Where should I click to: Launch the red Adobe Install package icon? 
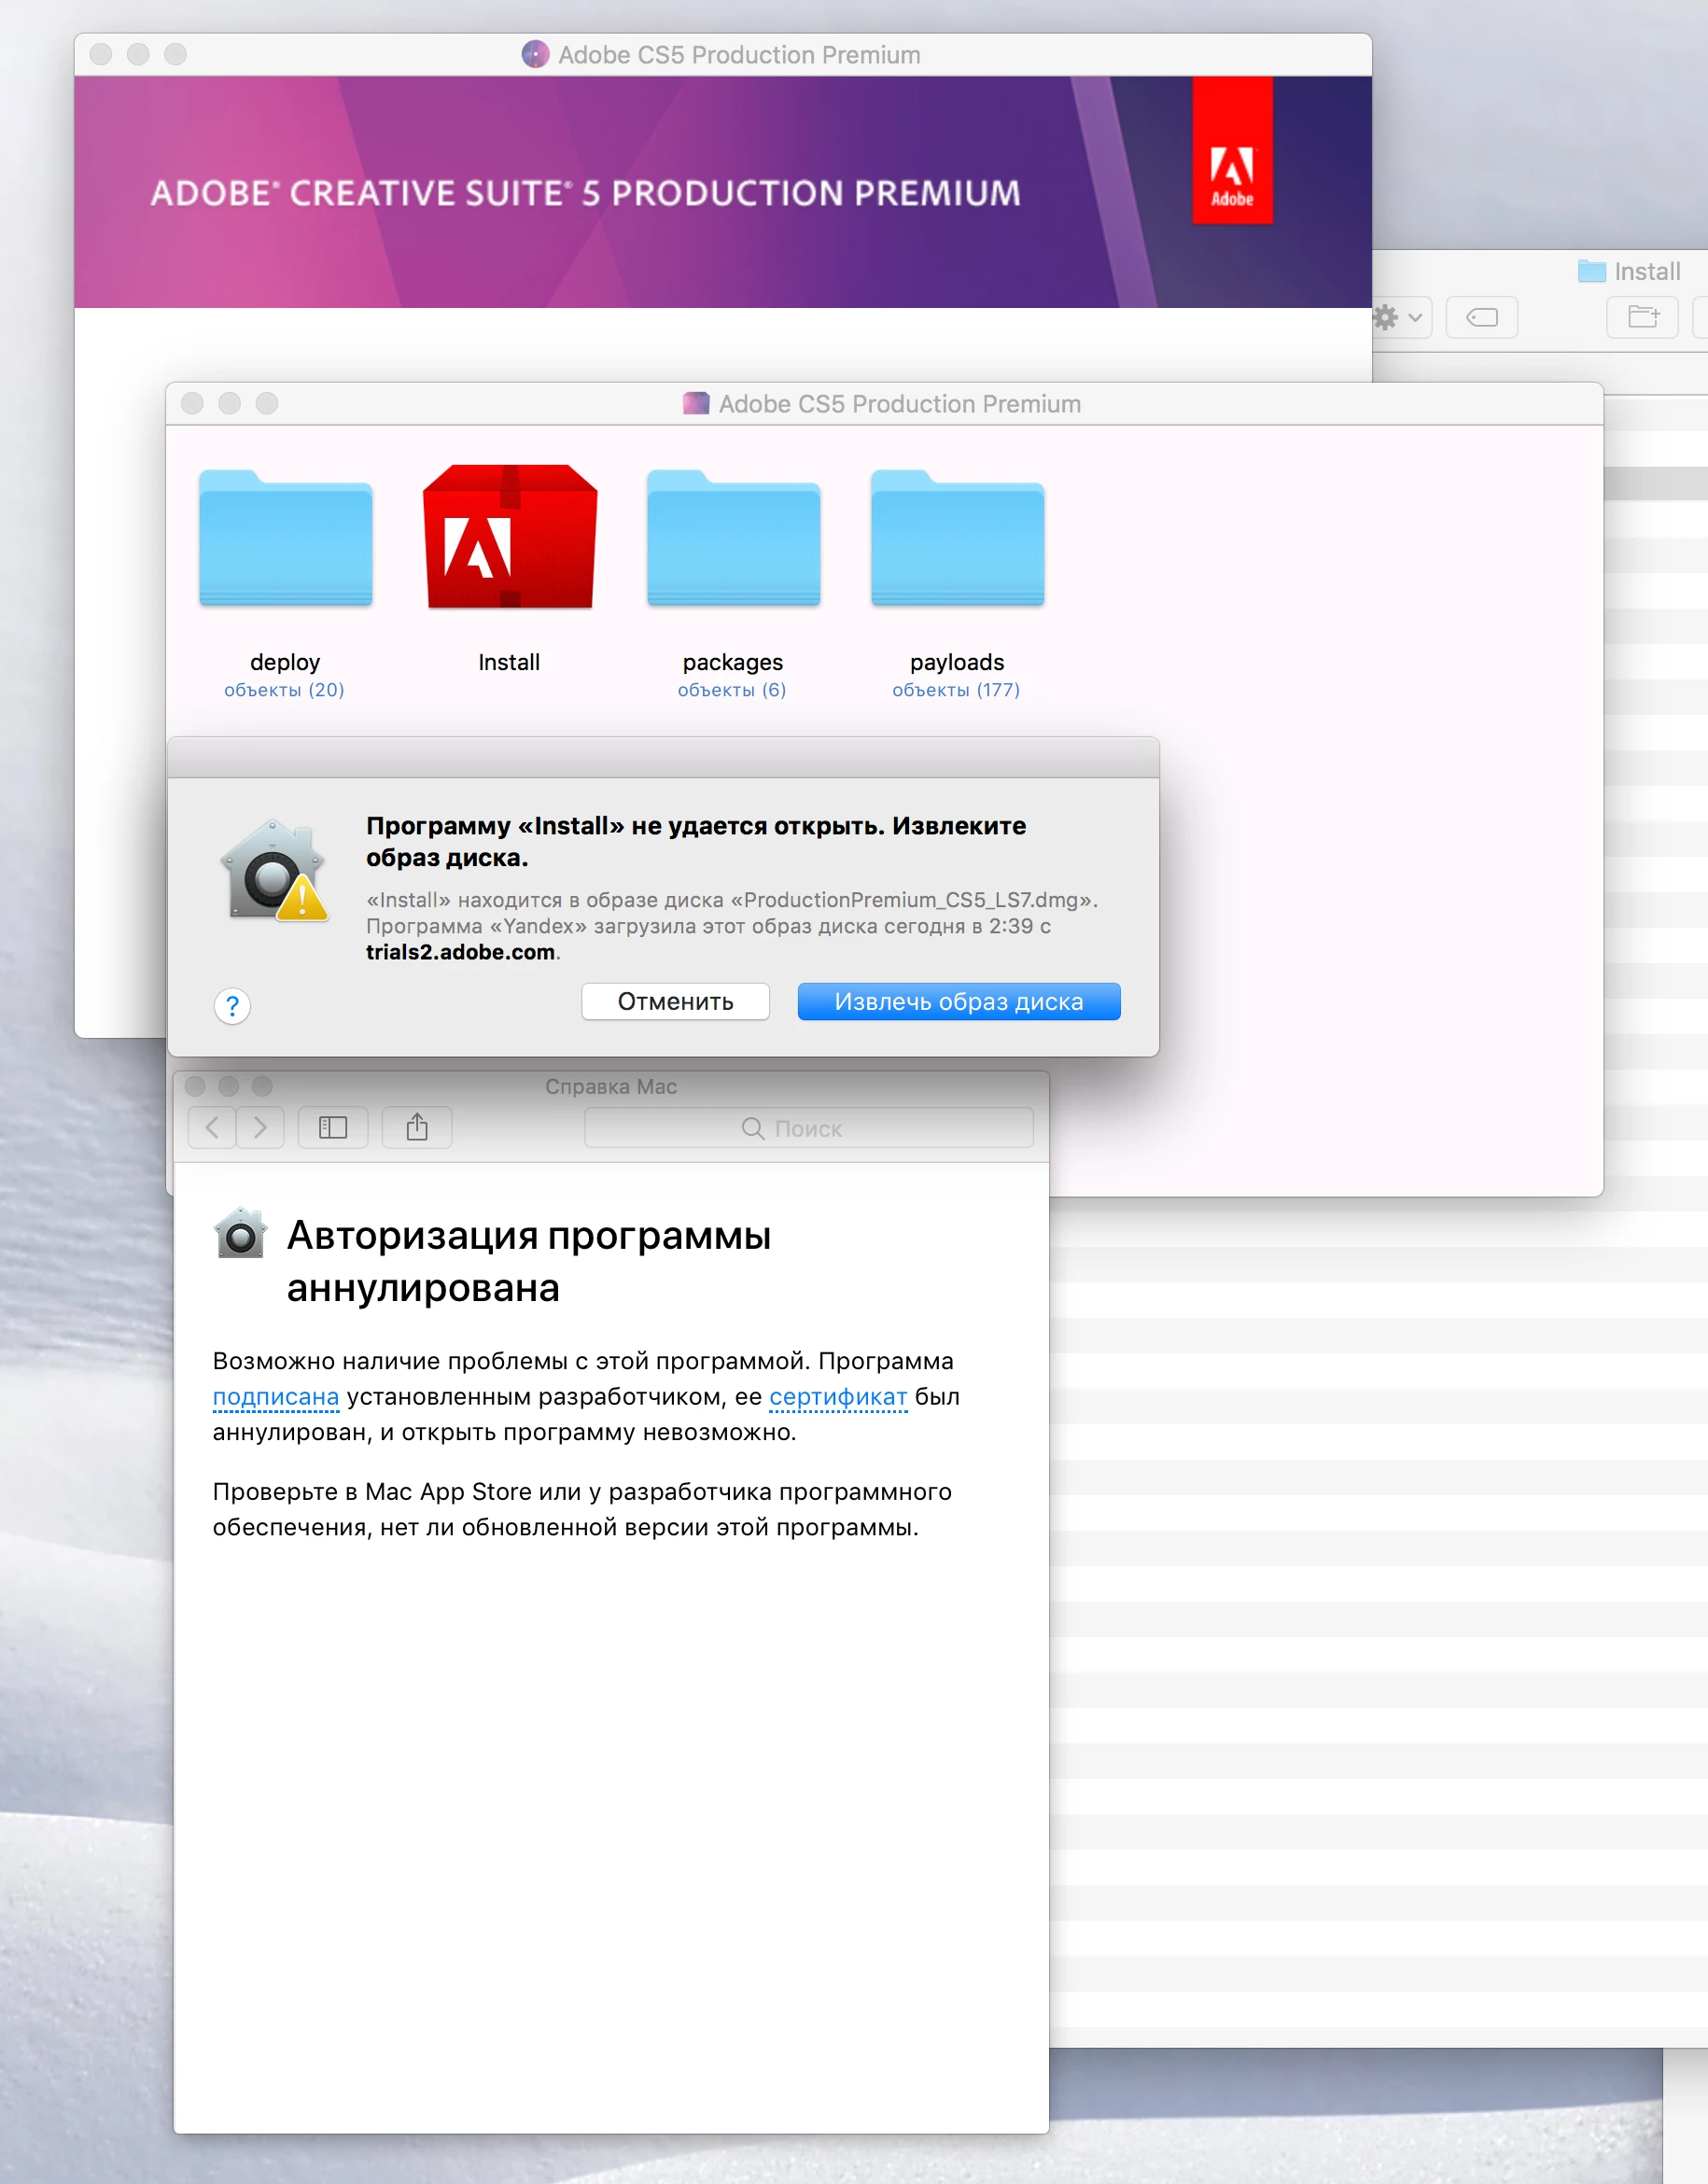click(x=509, y=536)
